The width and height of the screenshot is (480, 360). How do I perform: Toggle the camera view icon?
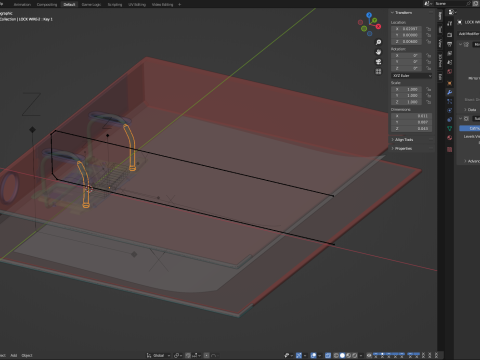coord(378,62)
